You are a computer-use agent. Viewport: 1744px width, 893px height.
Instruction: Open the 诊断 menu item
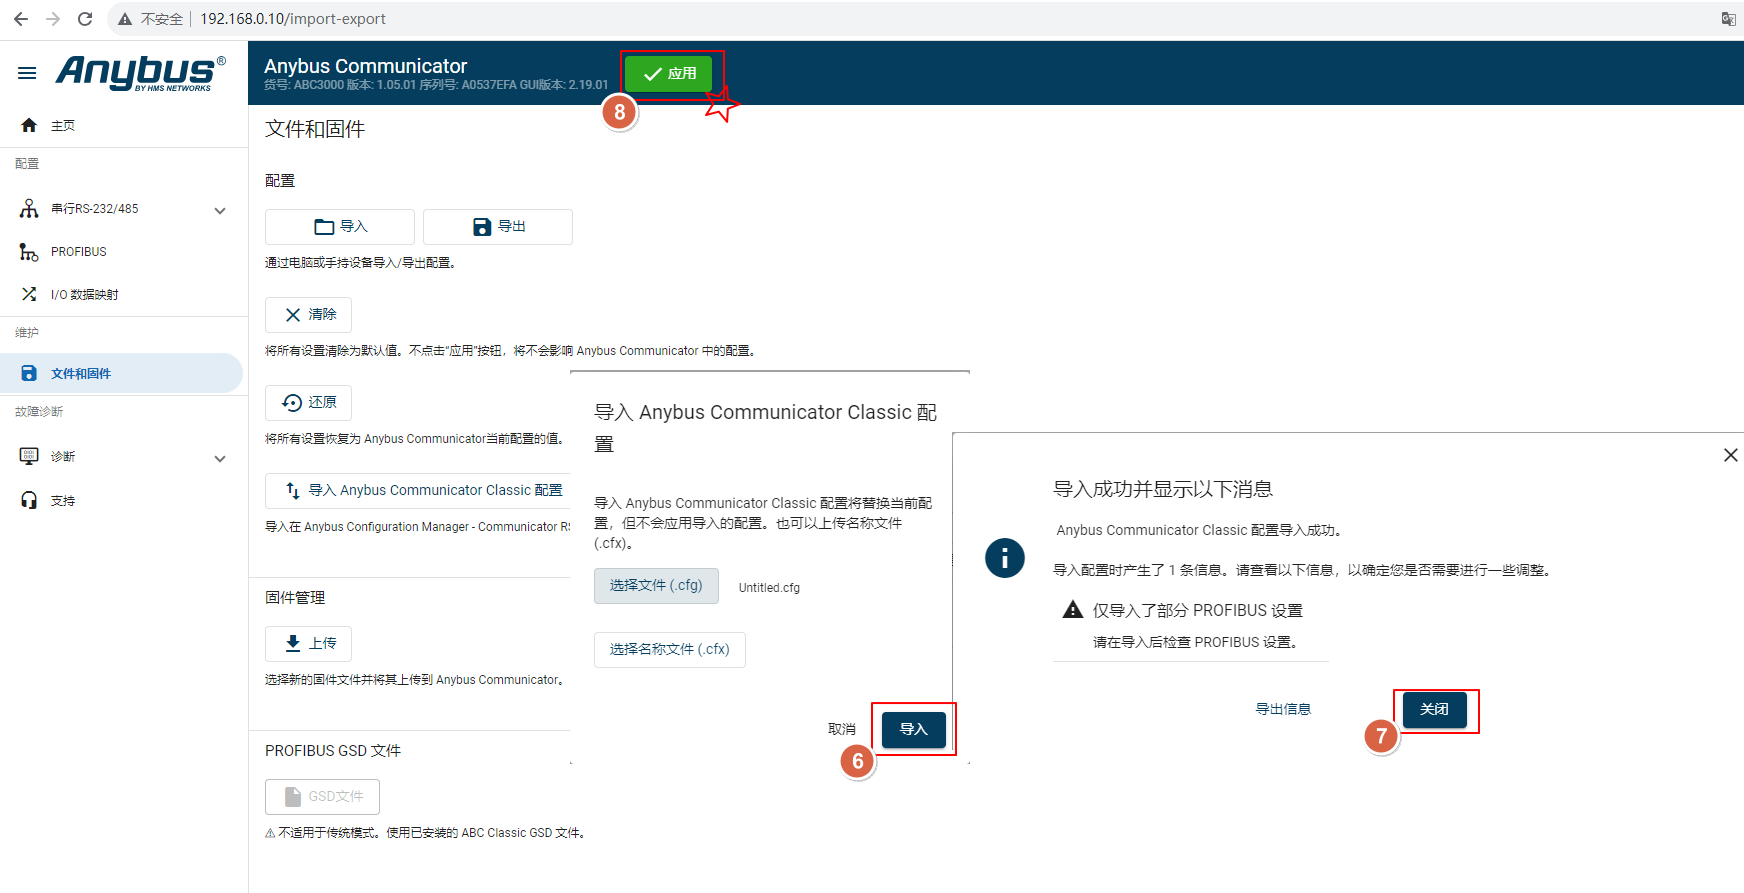click(x=63, y=456)
